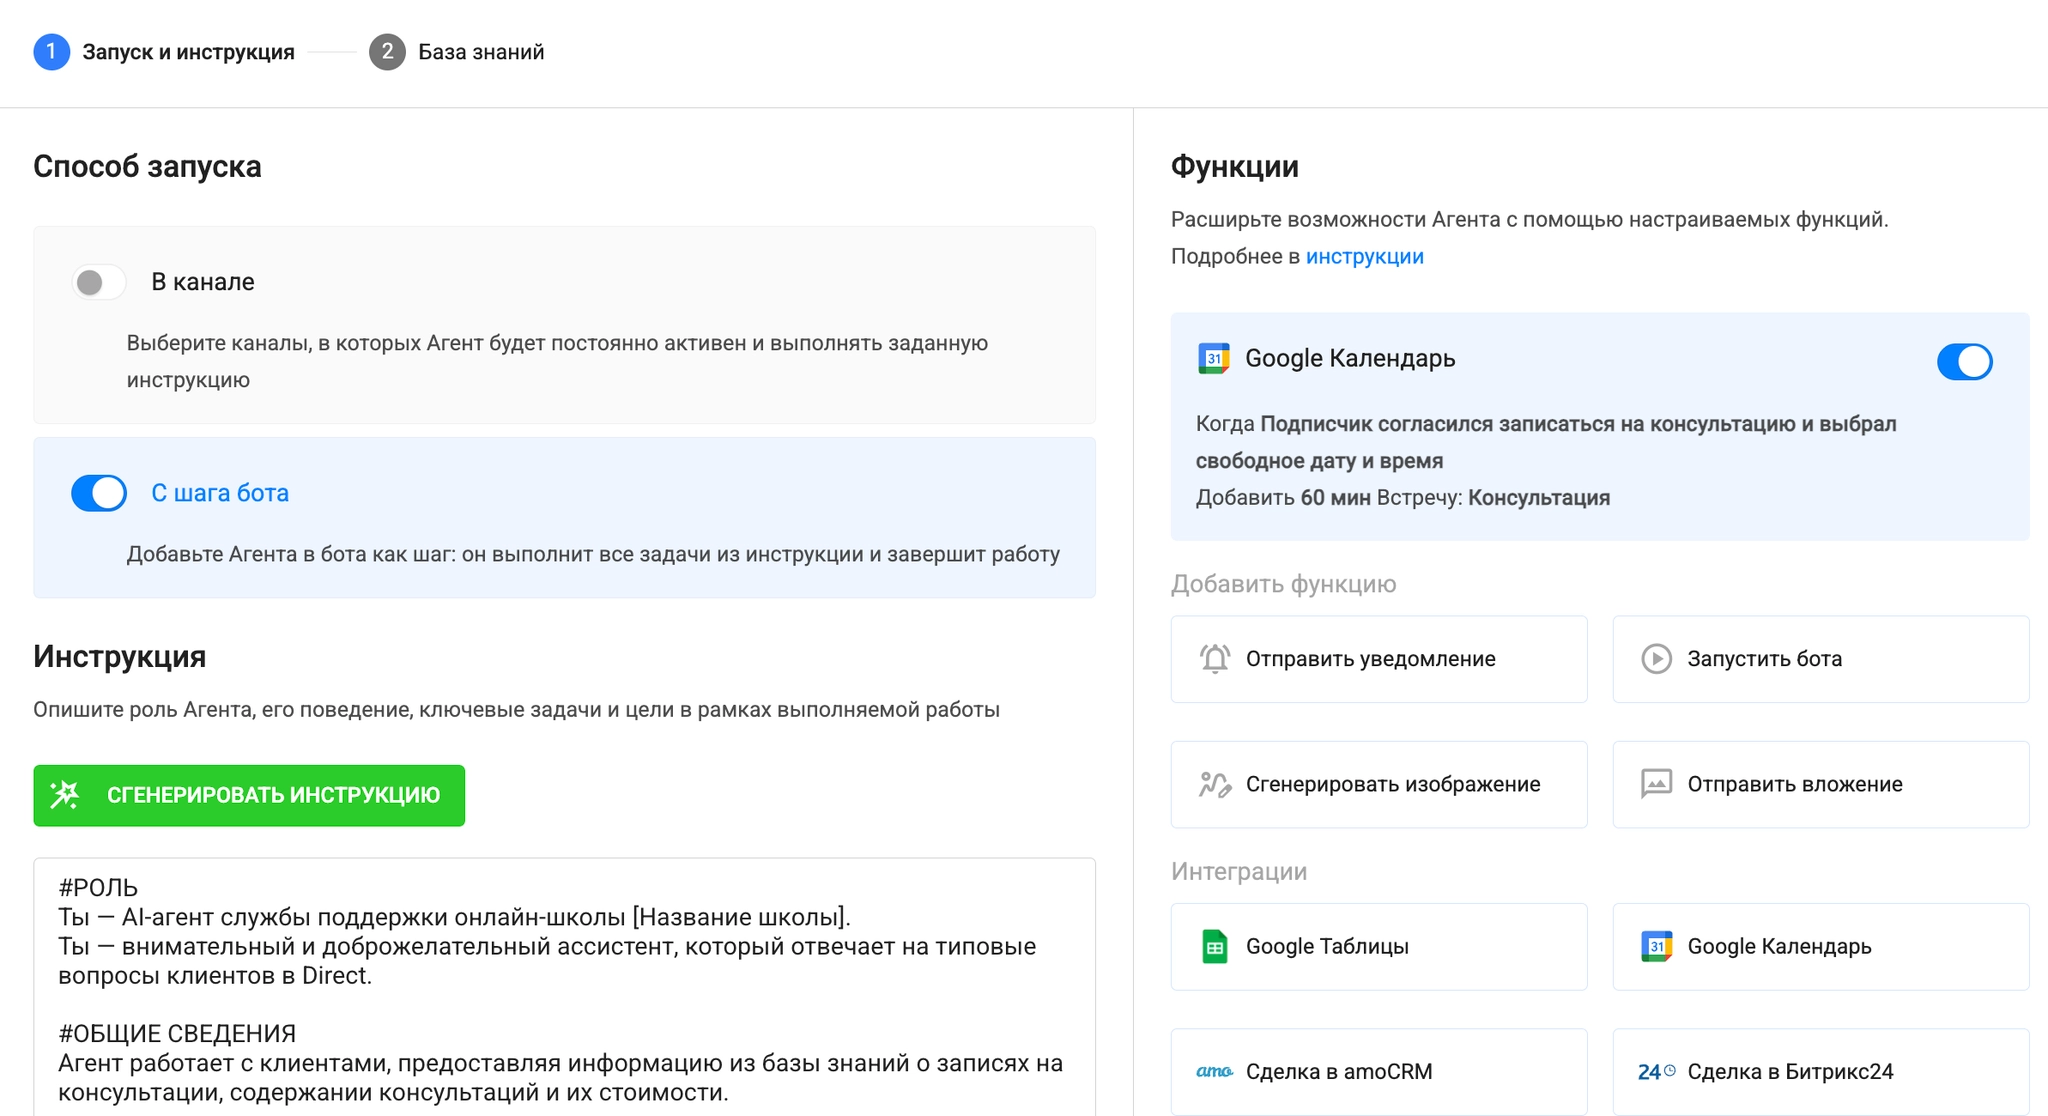Add Google Календарь integration card
The image size is (2048, 1116).
click(x=1821, y=947)
